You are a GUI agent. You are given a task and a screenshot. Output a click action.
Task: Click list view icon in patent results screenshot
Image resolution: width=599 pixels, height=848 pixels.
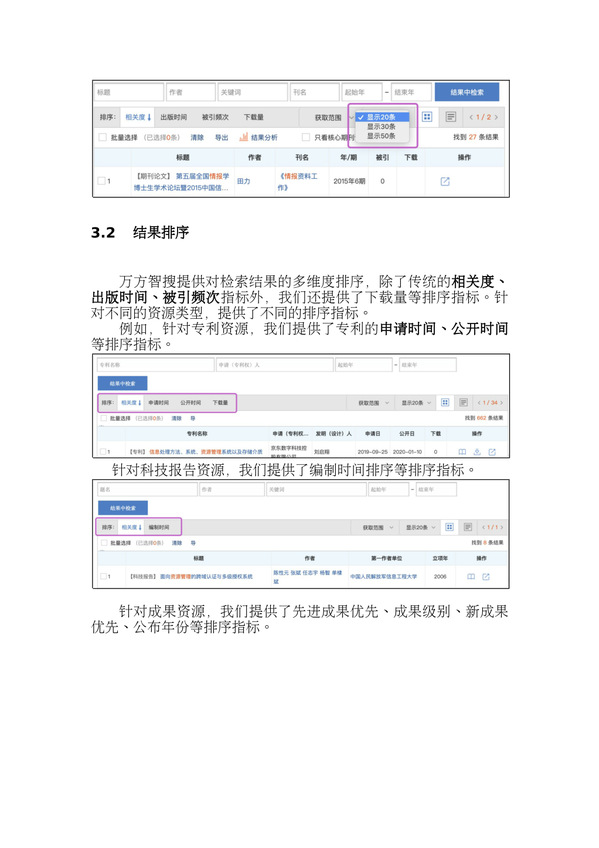click(x=463, y=402)
